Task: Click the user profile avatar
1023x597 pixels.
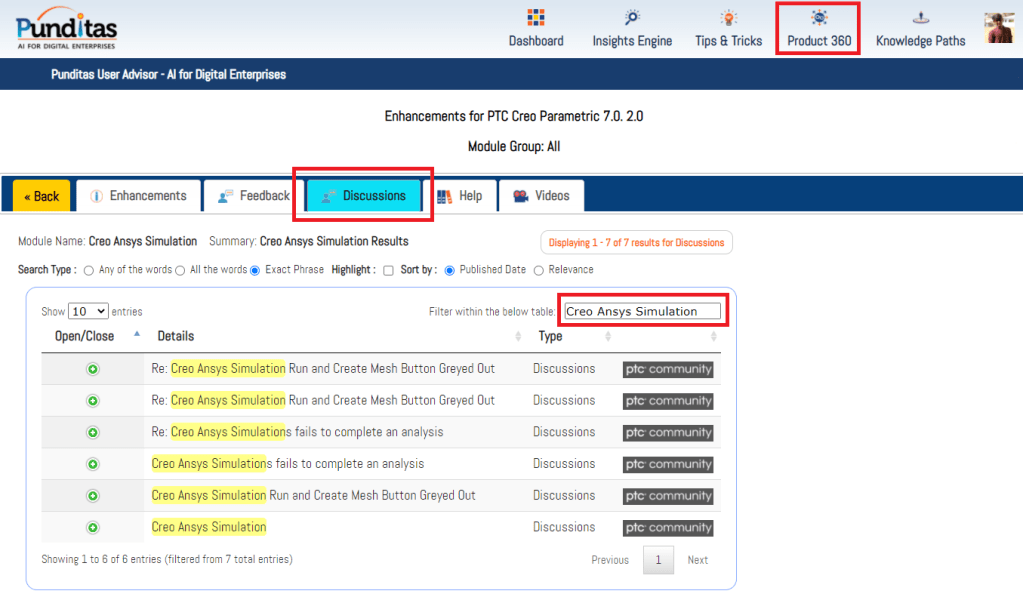Action: (999, 28)
